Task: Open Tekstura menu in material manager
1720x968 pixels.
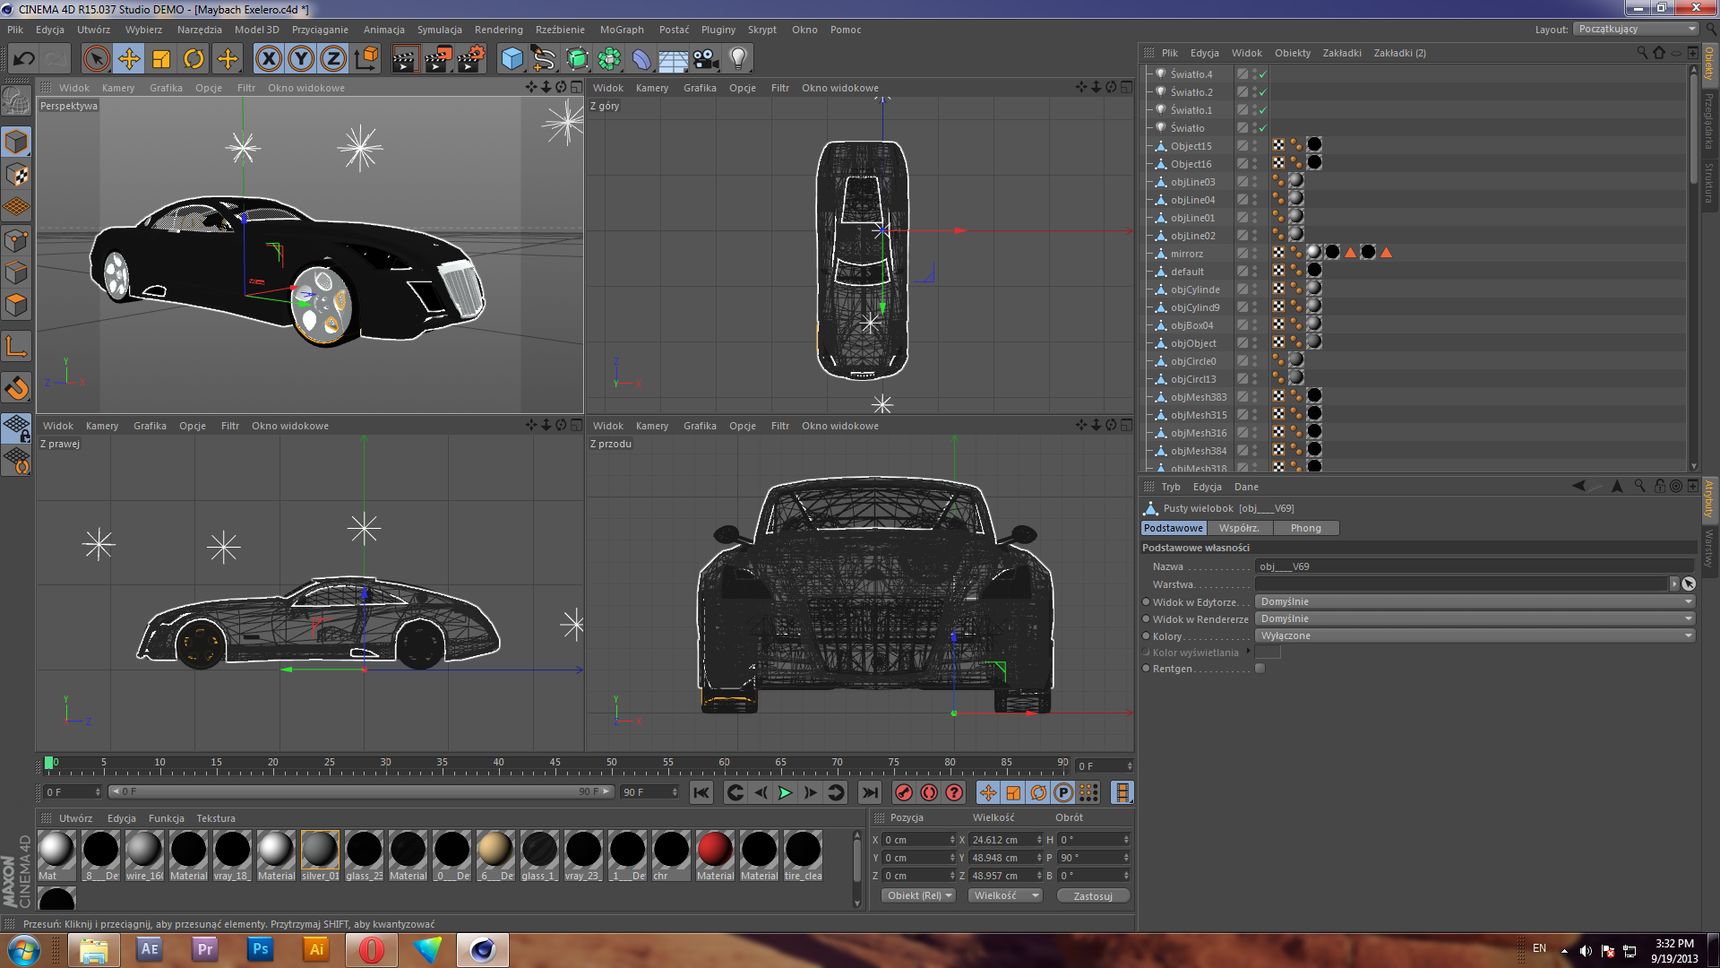Action: [x=216, y=818]
